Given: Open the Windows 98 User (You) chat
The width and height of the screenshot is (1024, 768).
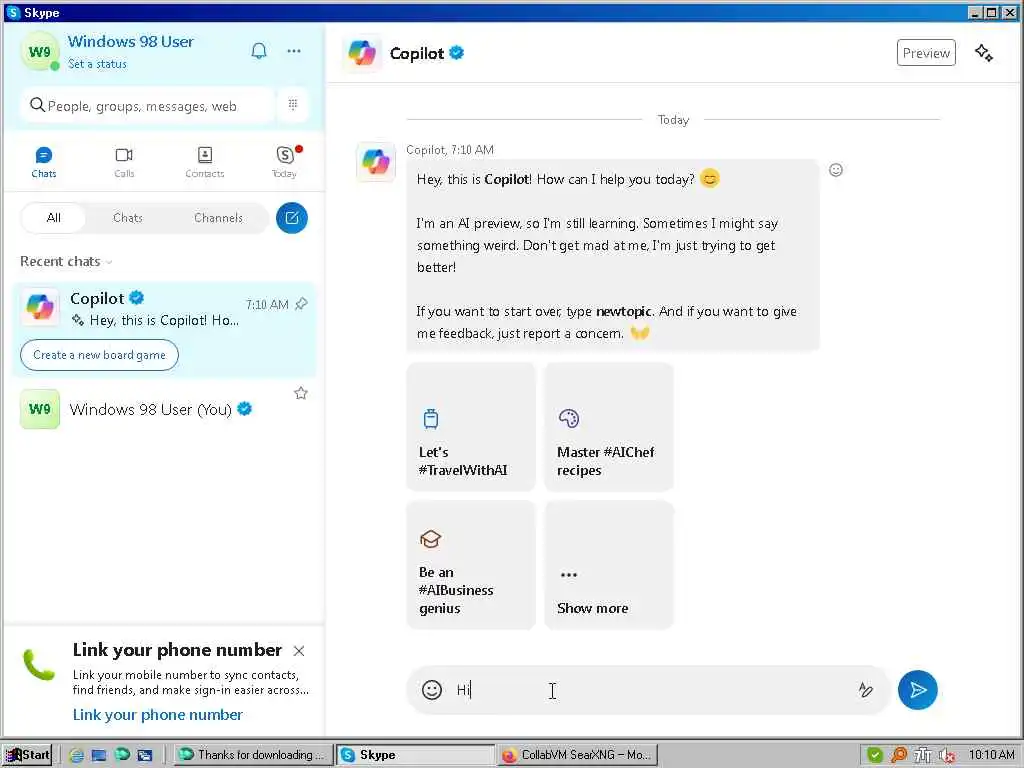Looking at the screenshot, I should click(x=165, y=409).
